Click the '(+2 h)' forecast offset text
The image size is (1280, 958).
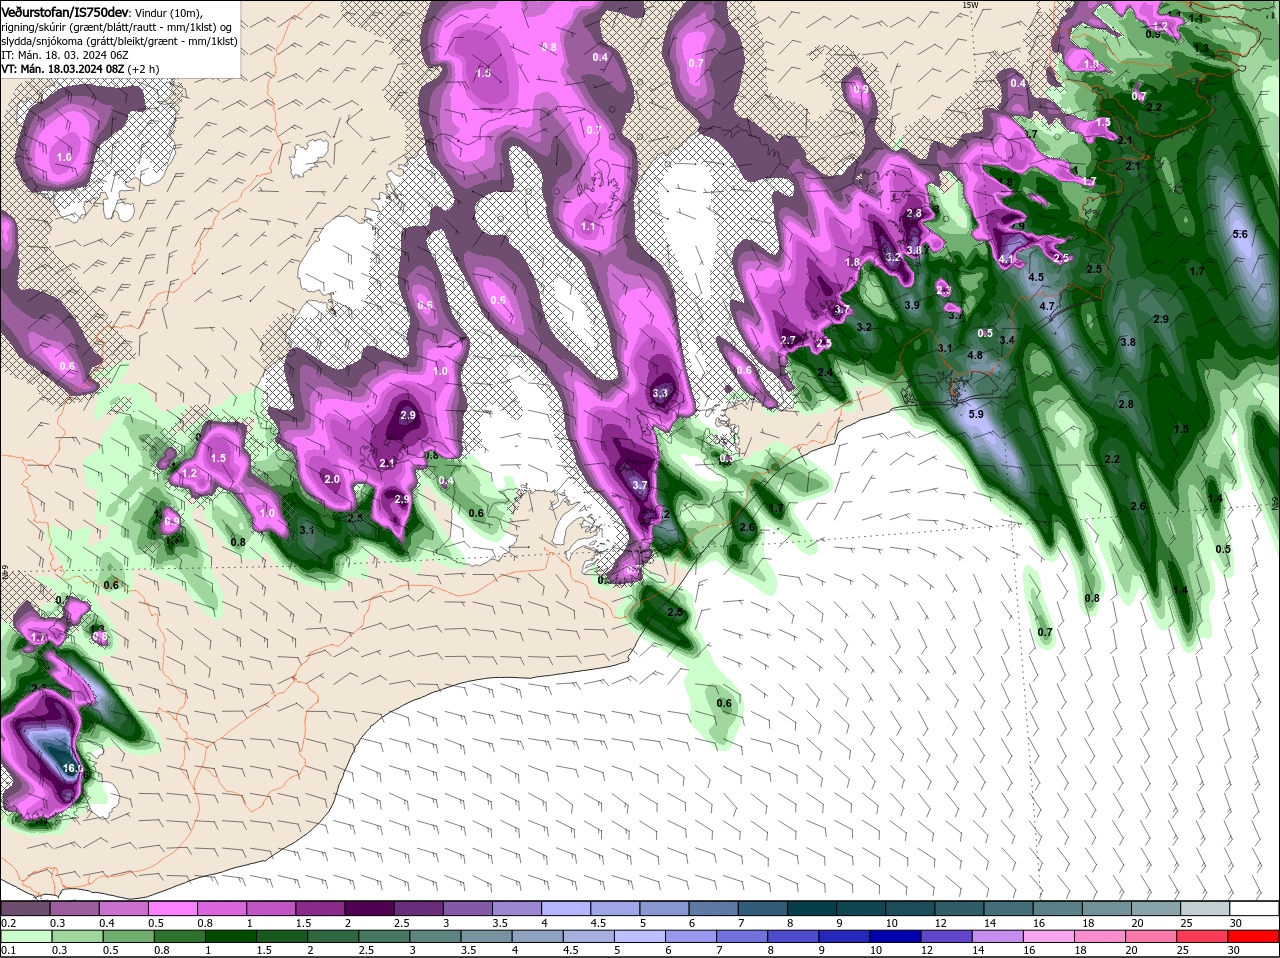pos(145,69)
